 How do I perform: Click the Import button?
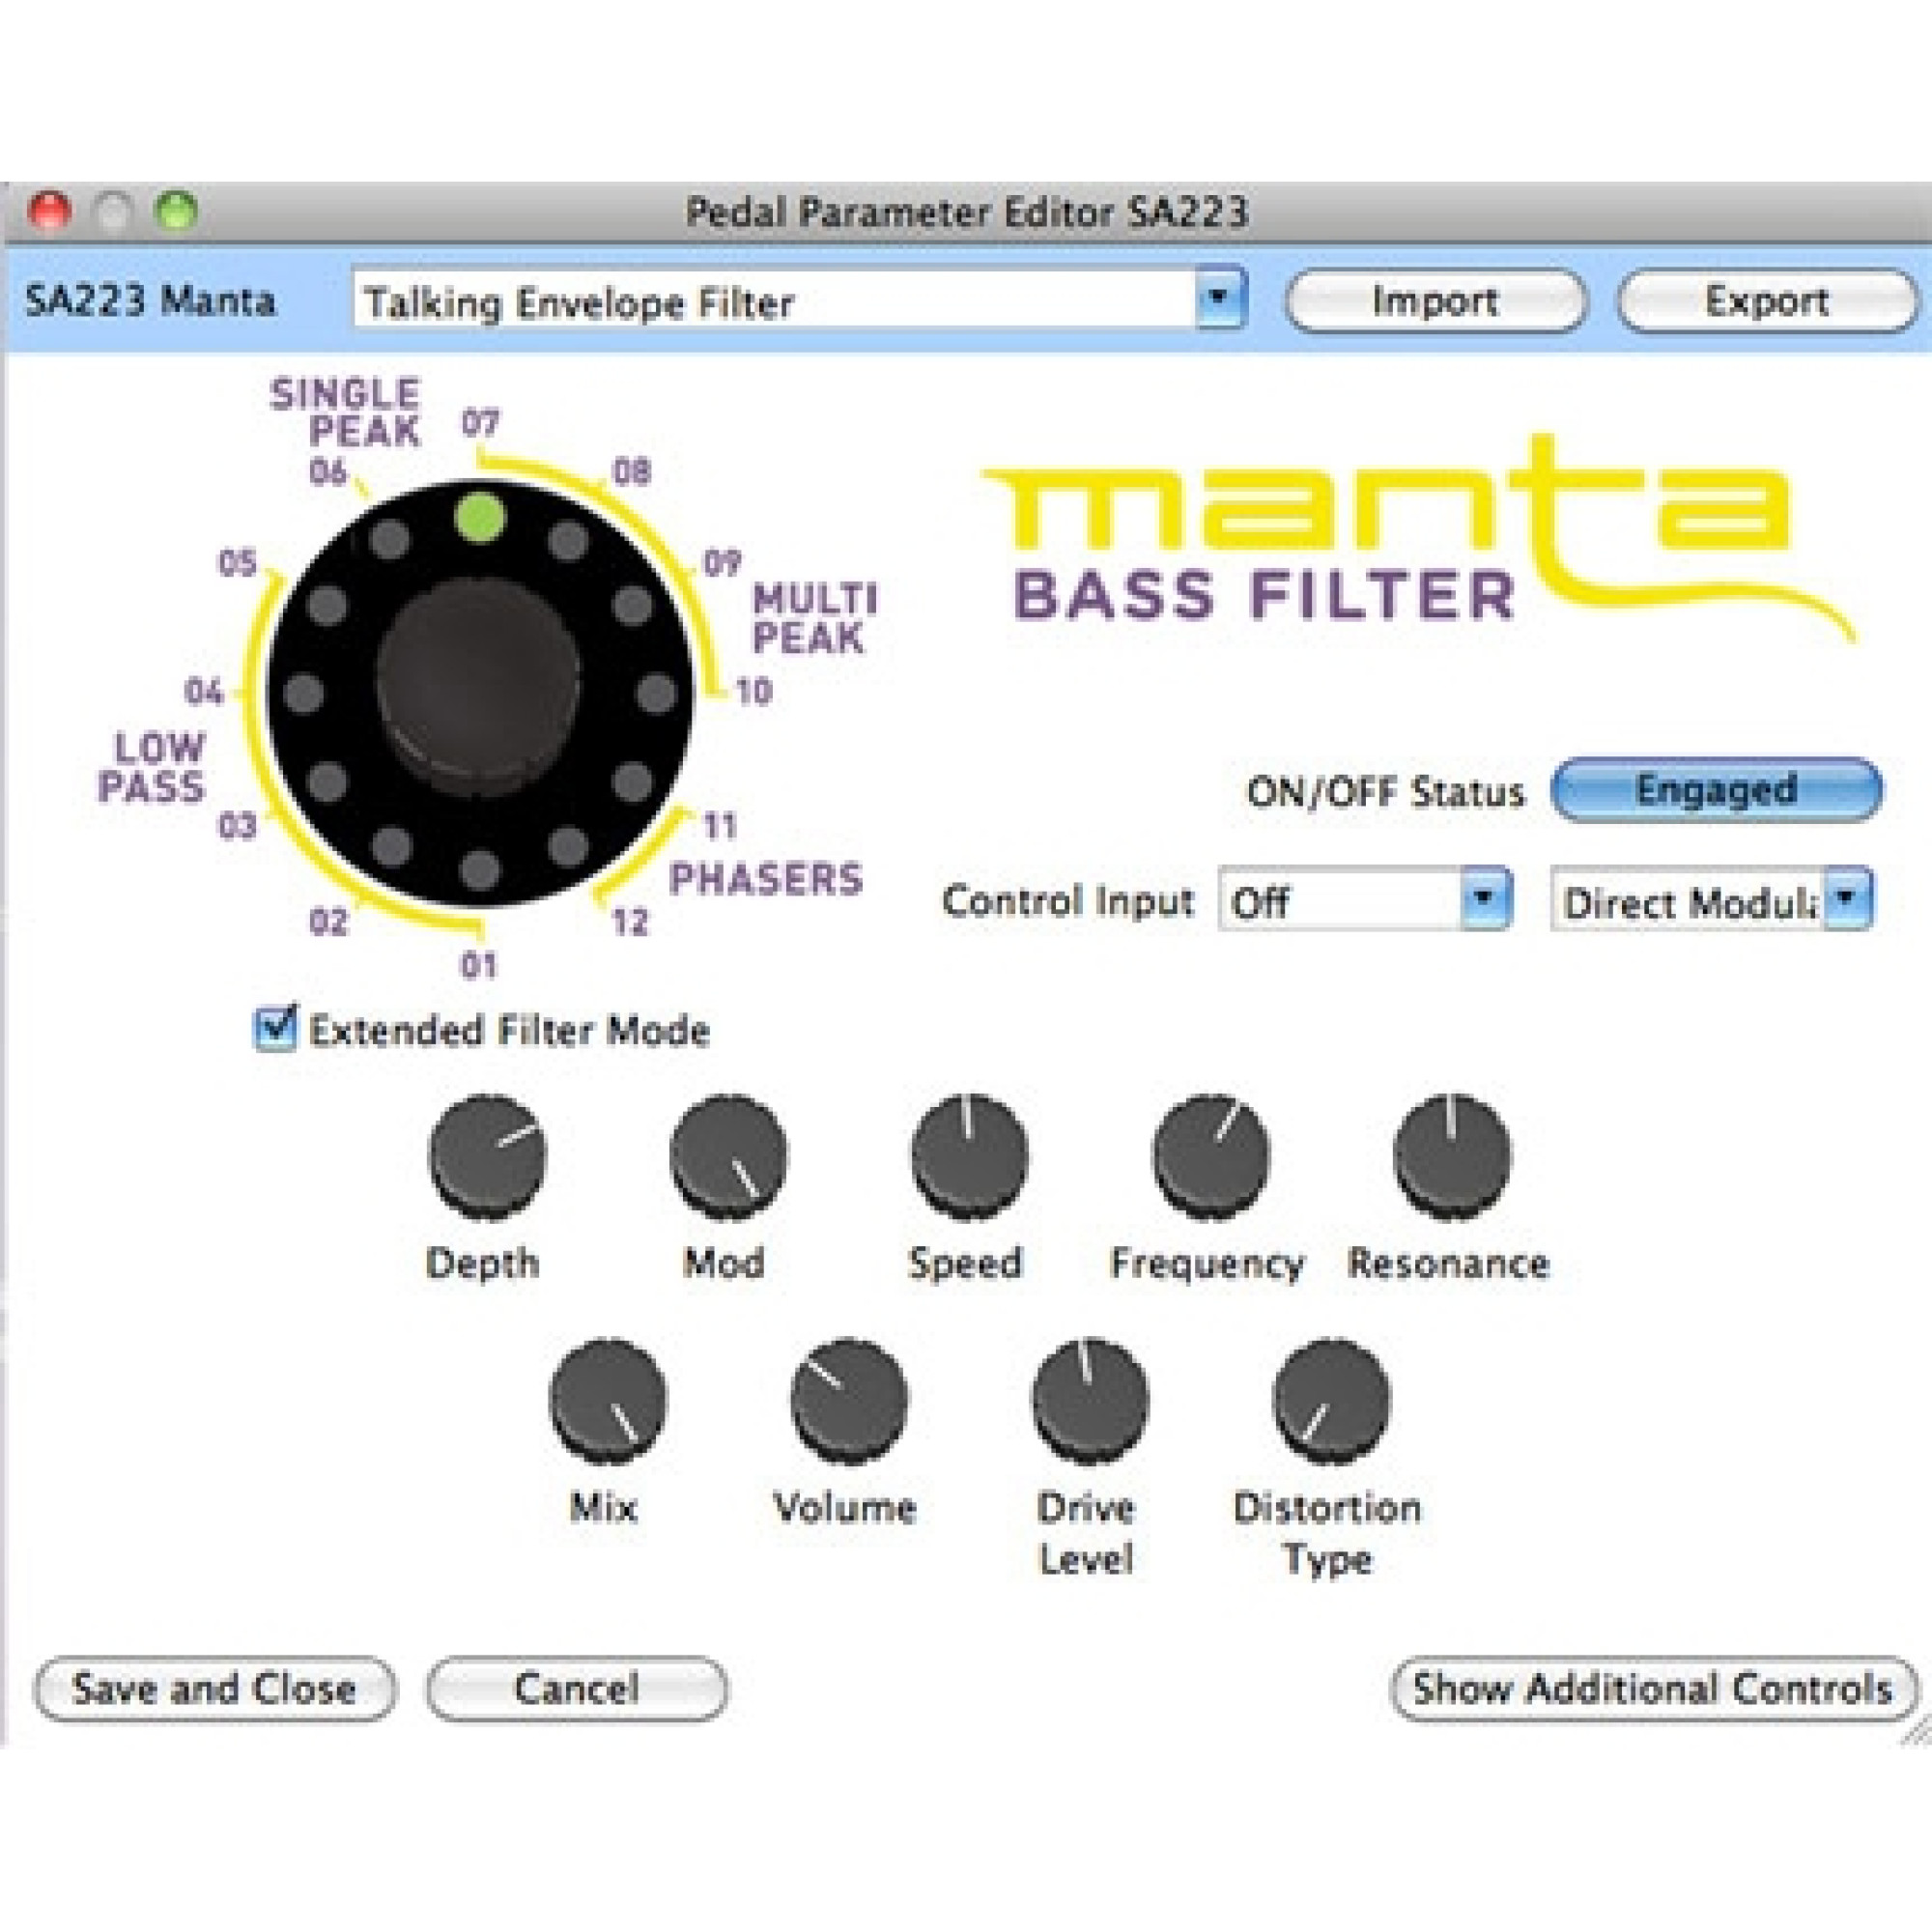coord(1434,300)
